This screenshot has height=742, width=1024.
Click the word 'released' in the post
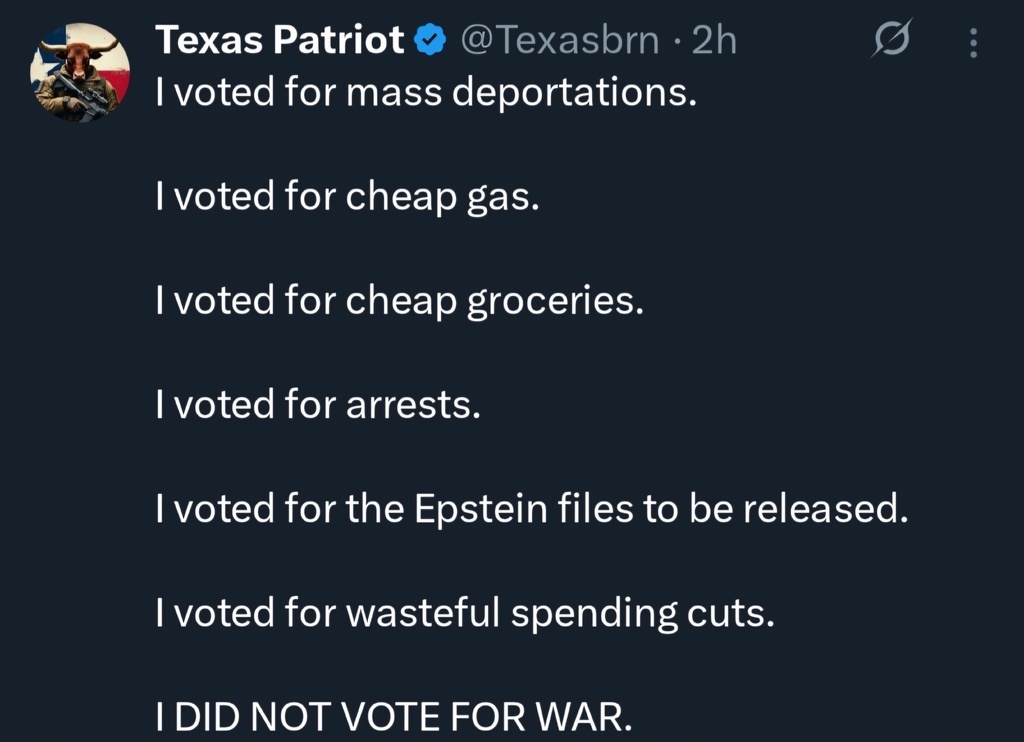[828, 509]
